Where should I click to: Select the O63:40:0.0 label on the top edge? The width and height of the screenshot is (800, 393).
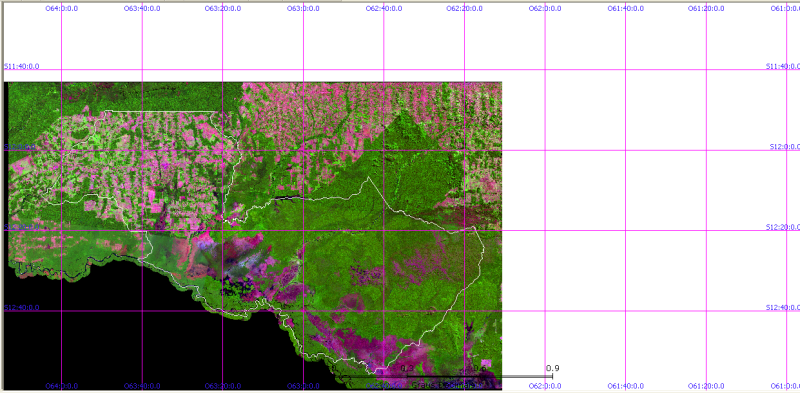pos(141,9)
